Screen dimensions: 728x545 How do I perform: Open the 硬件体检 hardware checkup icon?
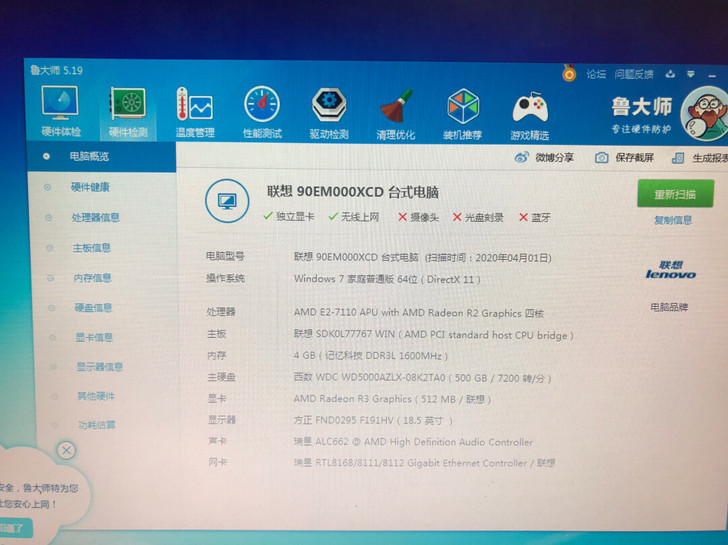[60, 111]
